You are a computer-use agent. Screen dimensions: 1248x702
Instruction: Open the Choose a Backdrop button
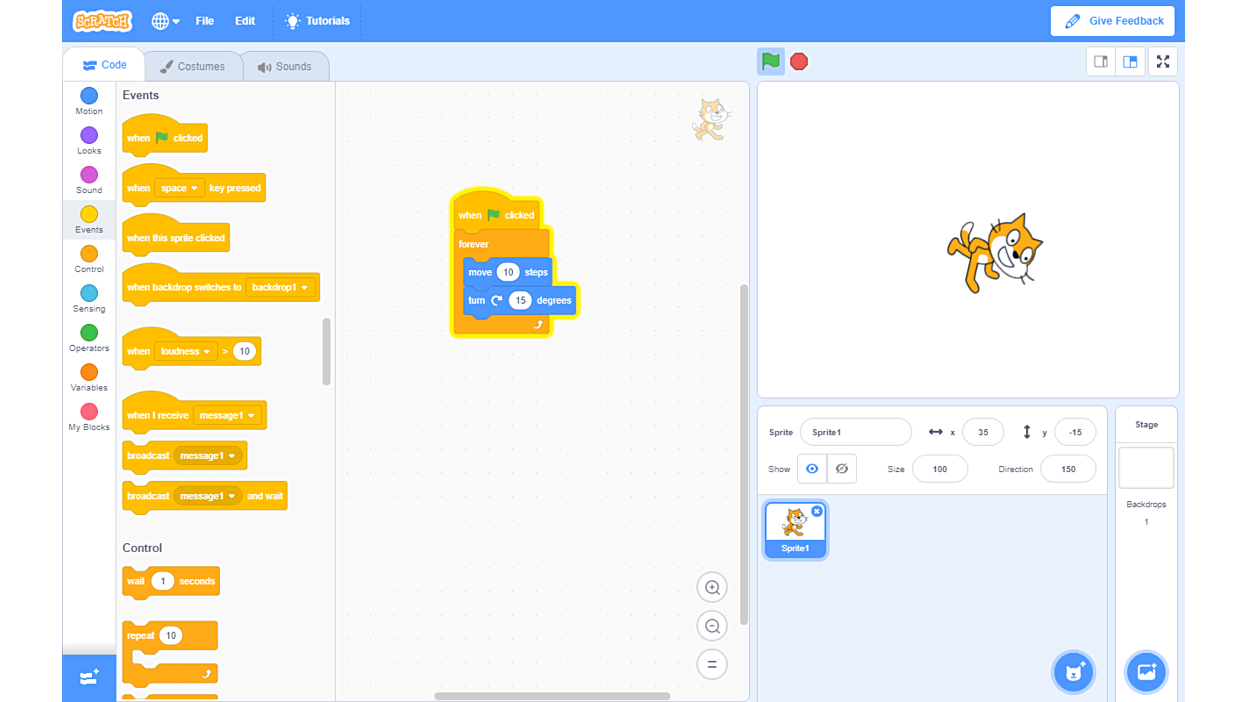(x=1146, y=672)
